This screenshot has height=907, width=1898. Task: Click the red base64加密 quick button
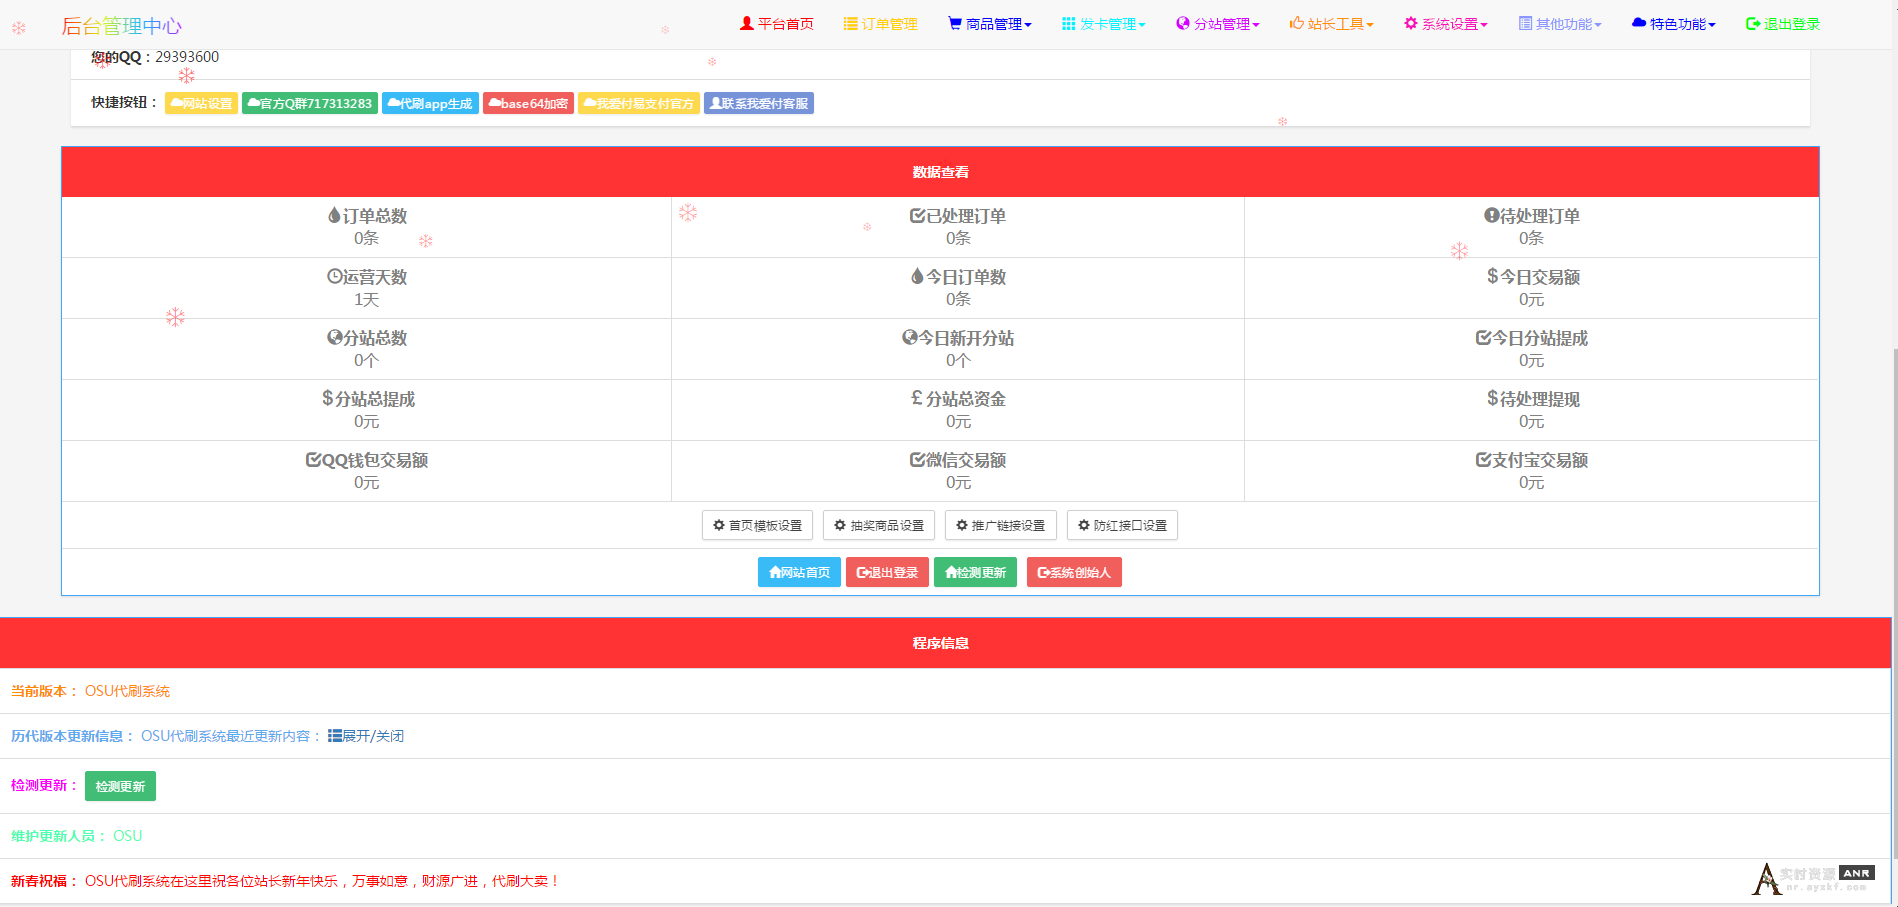pyautogui.click(x=528, y=103)
